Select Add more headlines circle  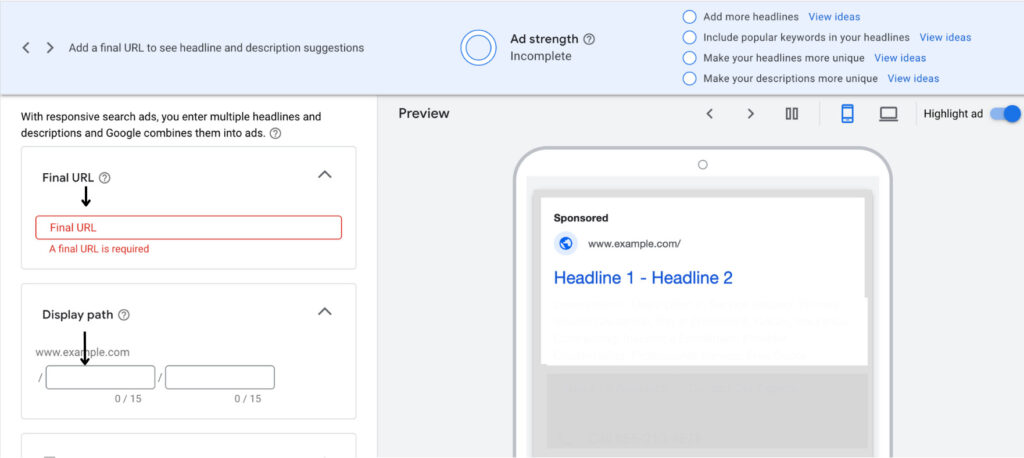coord(689,17)
